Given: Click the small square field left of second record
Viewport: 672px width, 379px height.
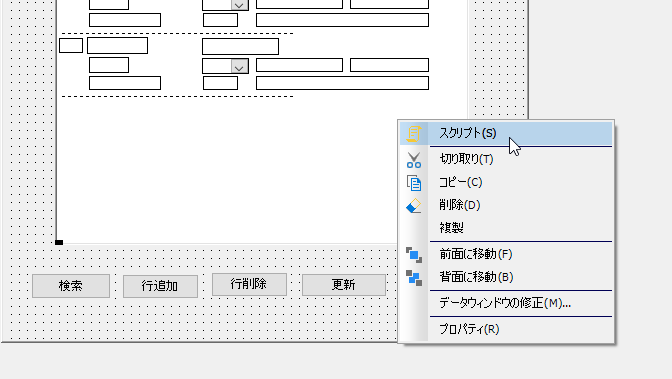Looking at the screenshot, I should pos(71,45).
